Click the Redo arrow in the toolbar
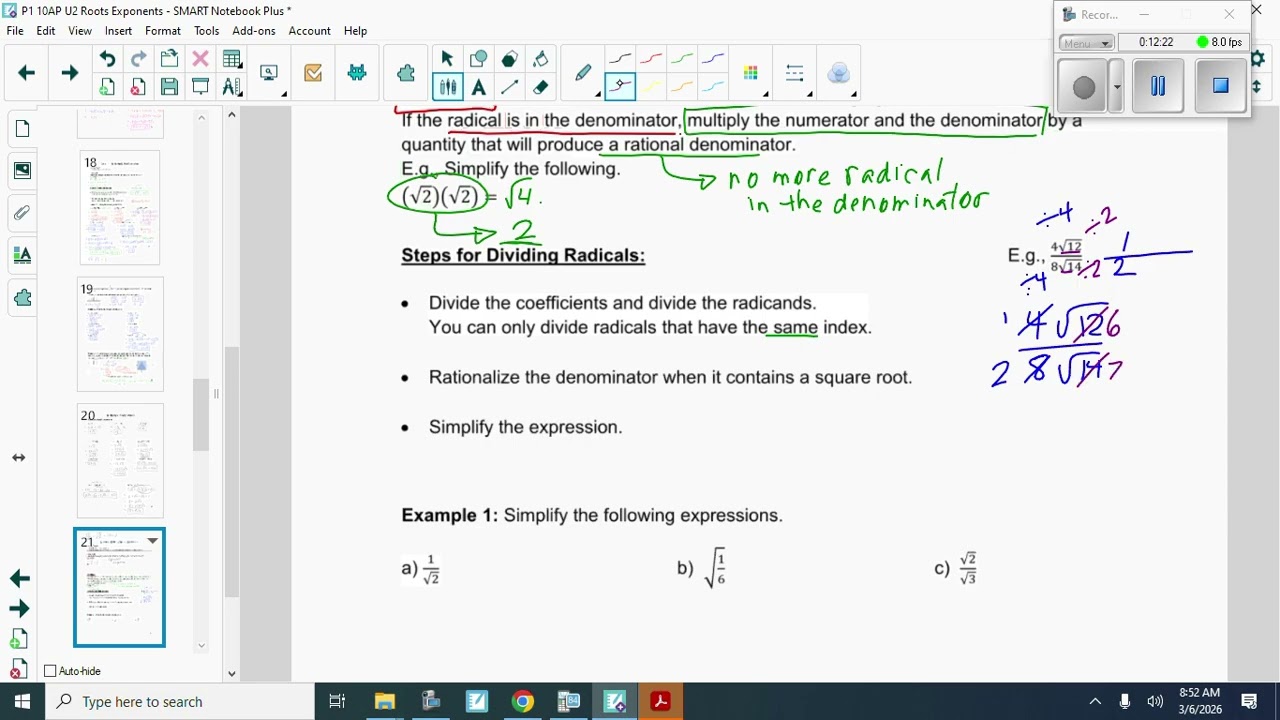 [138, 59]
